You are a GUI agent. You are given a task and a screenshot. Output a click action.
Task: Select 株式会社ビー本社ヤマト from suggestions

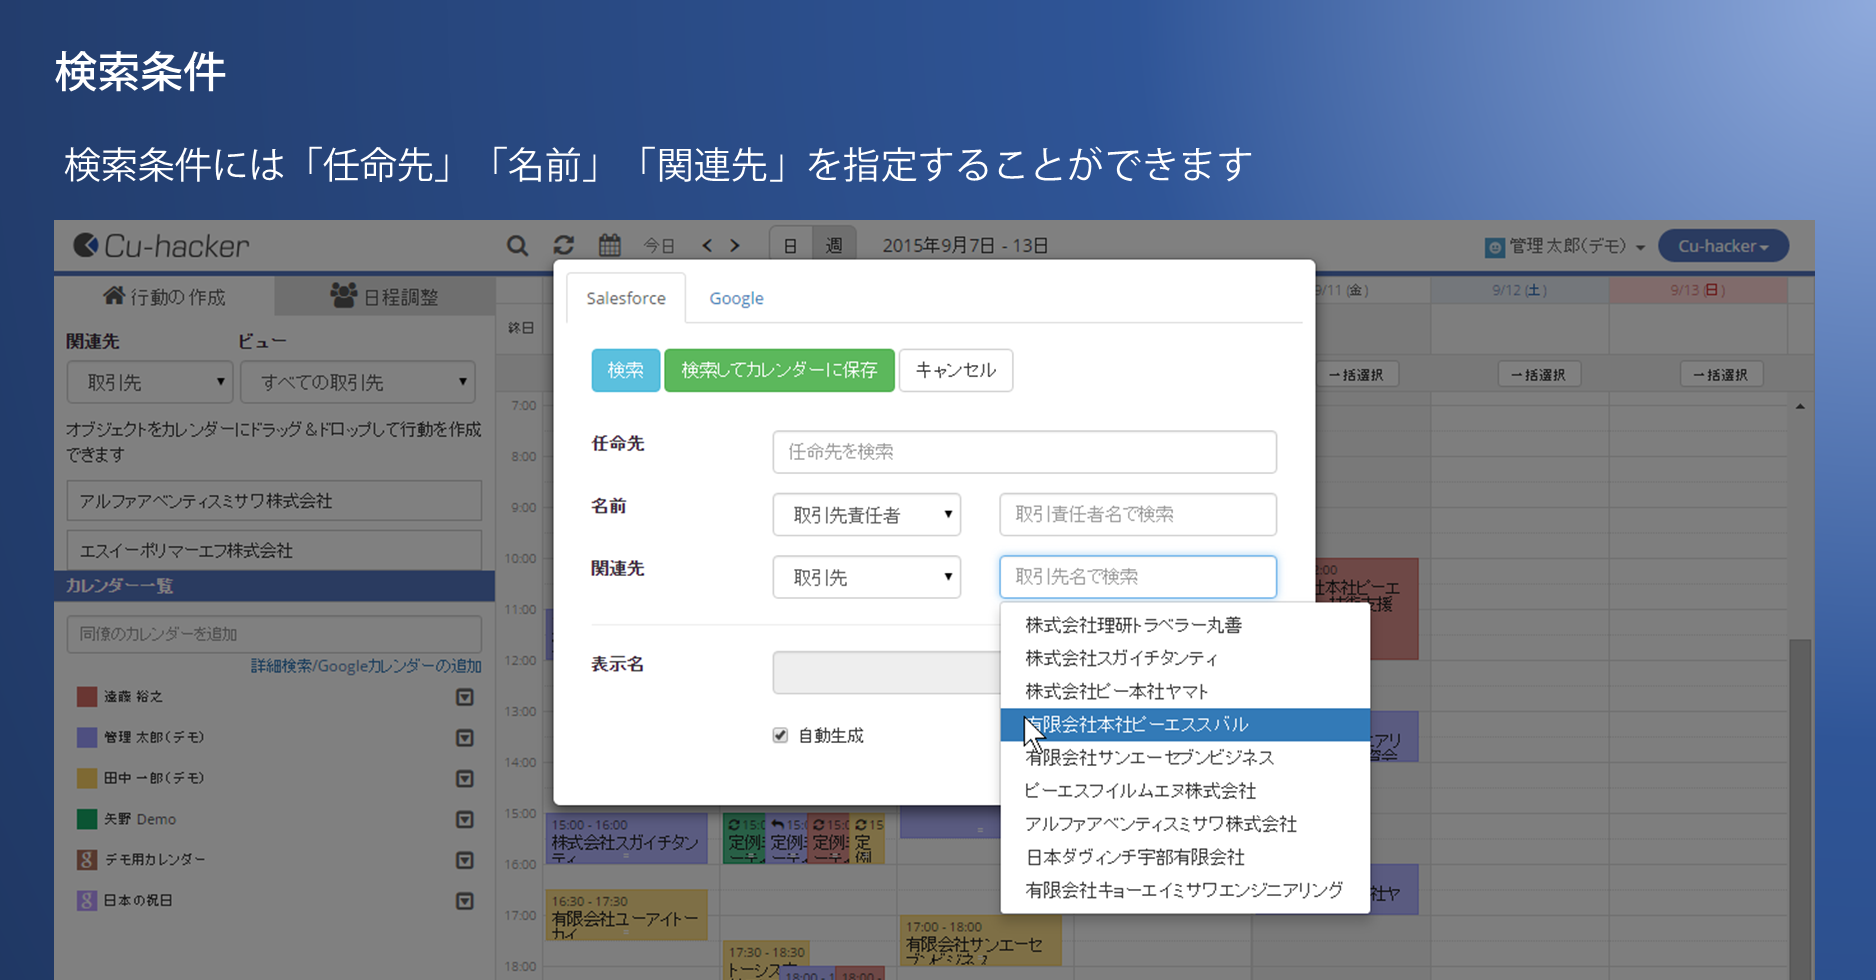tap(1185, 691)
